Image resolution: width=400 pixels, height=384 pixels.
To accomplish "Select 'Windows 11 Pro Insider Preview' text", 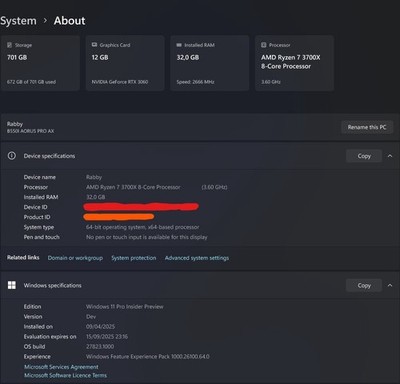I will [125, 307].
